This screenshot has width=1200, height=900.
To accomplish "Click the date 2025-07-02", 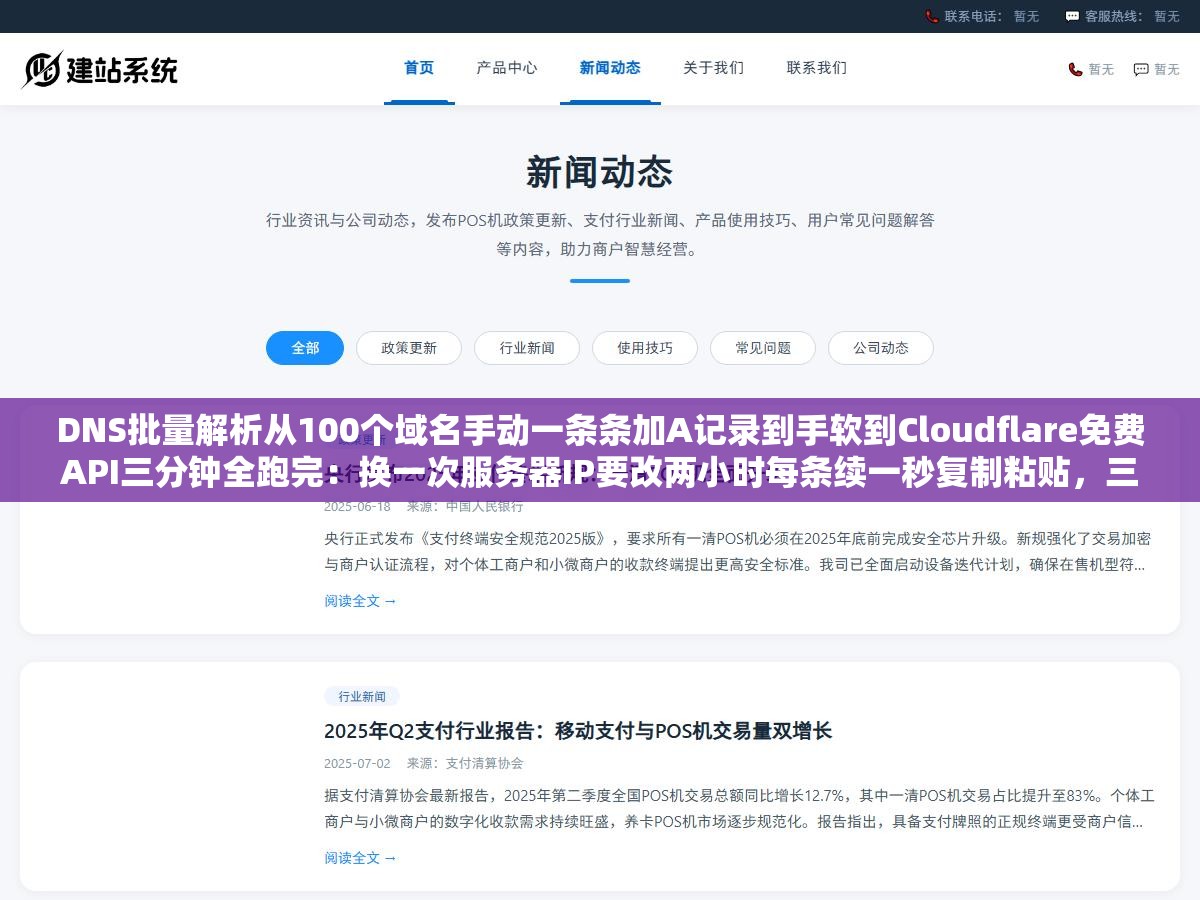I will (x=357, y=763).
